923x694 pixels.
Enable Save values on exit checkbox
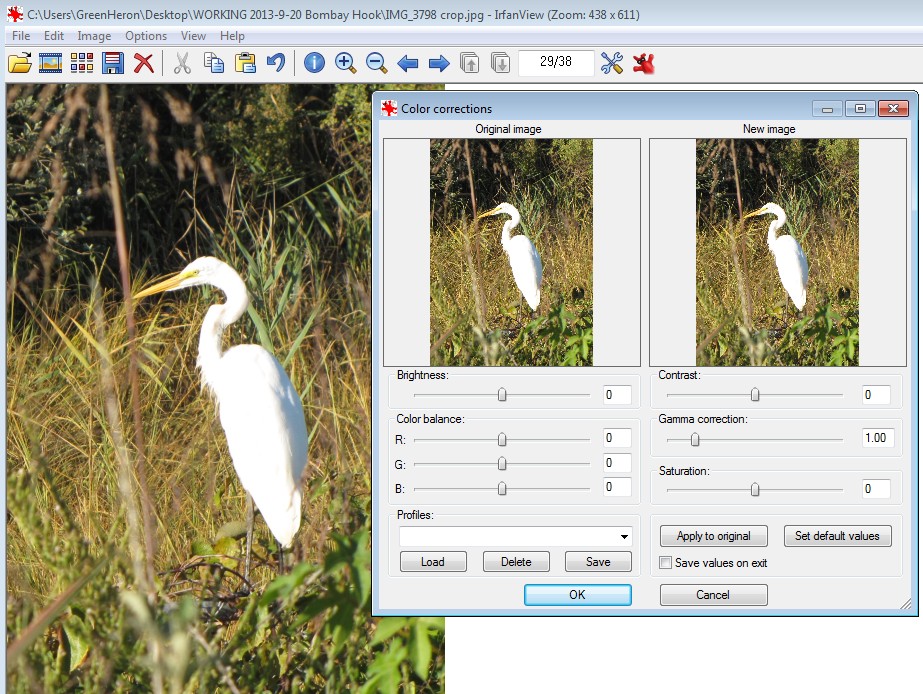(666, 563)
